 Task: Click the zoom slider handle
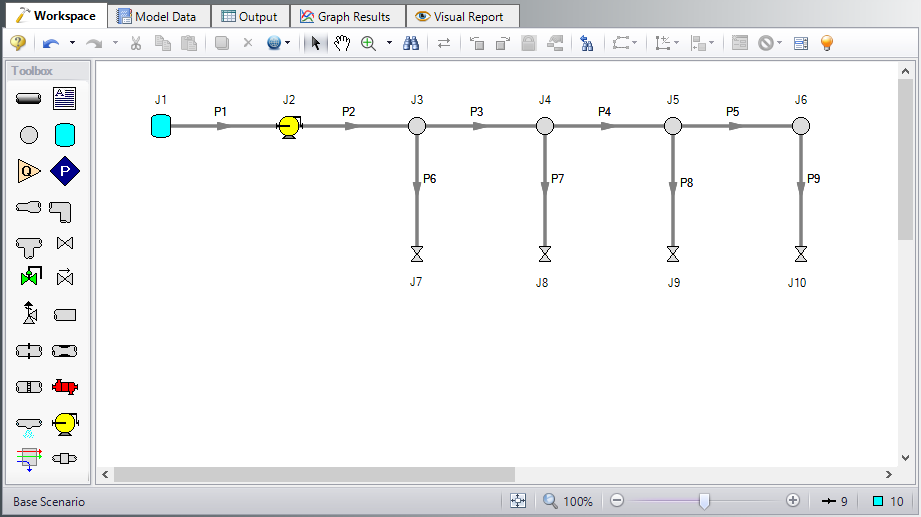(x=704, y=501)
